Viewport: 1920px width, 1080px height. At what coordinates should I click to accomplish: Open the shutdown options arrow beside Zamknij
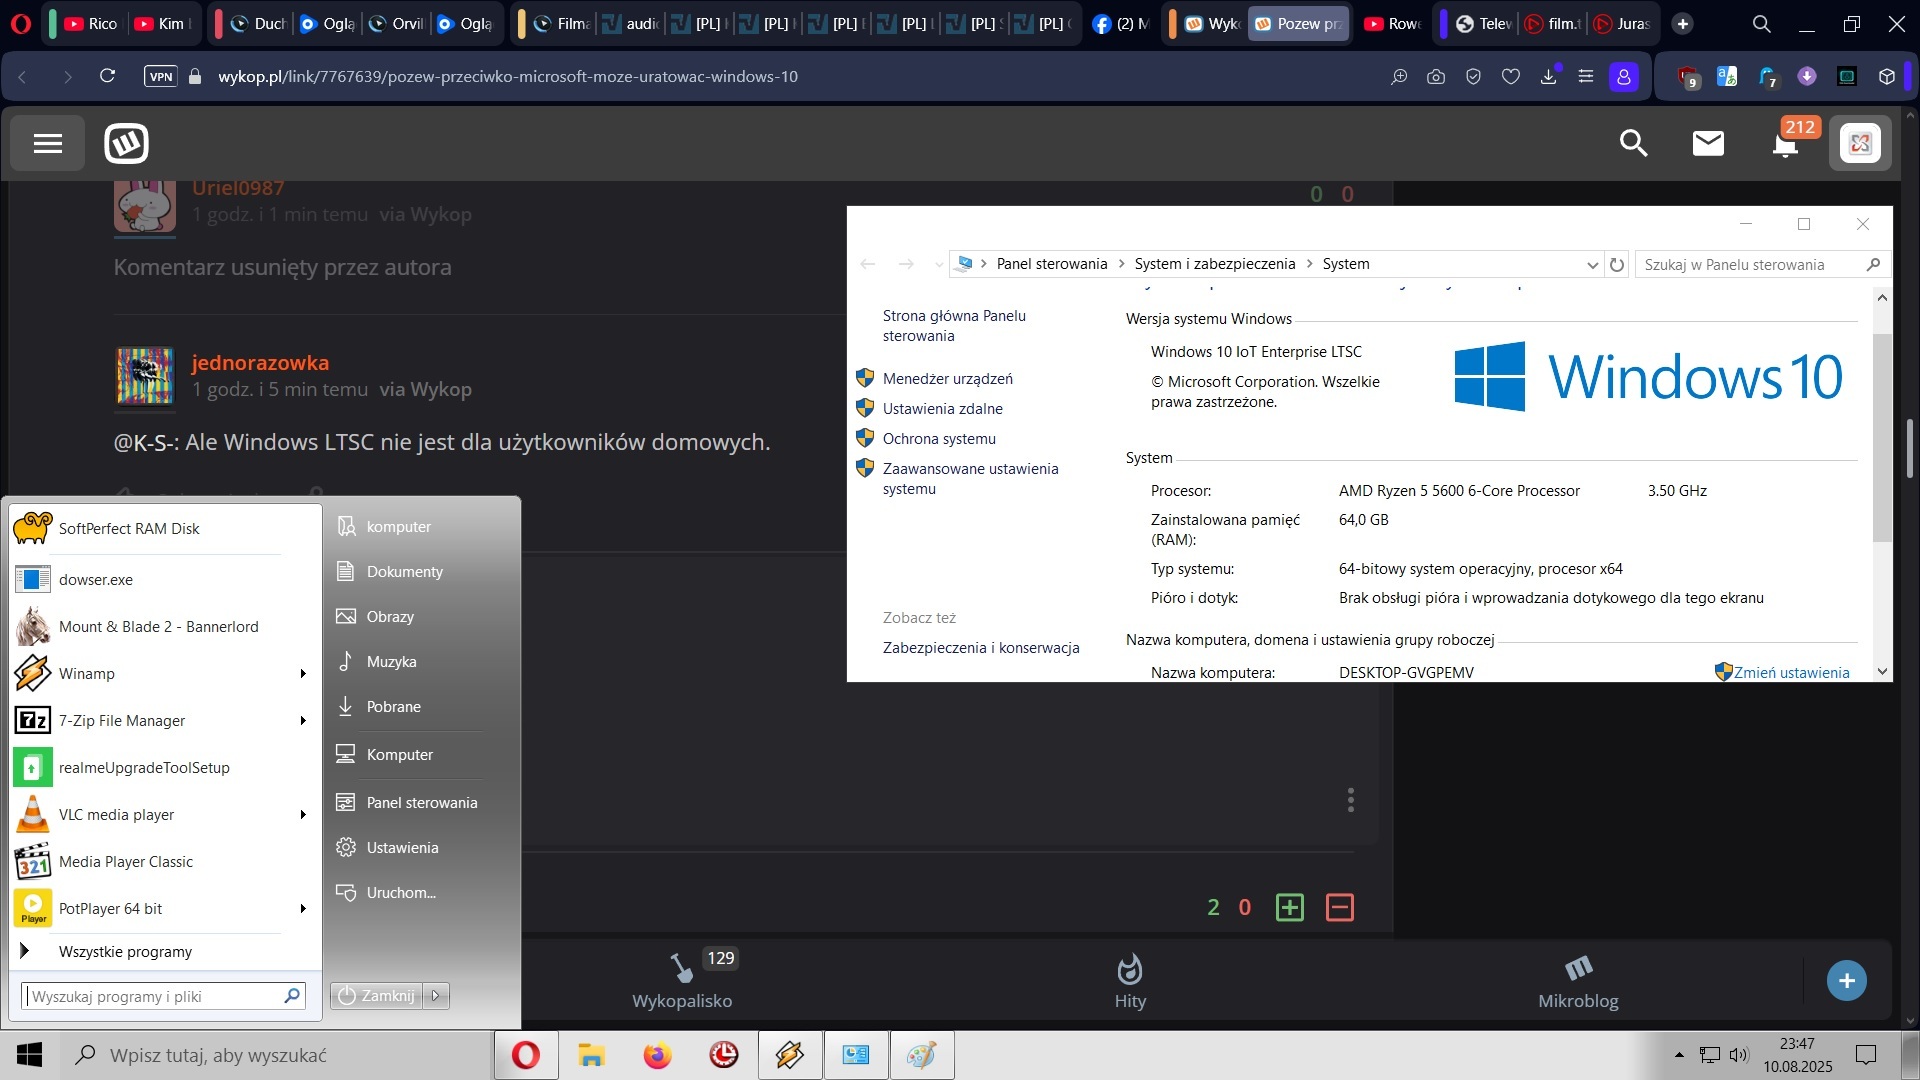436,996
